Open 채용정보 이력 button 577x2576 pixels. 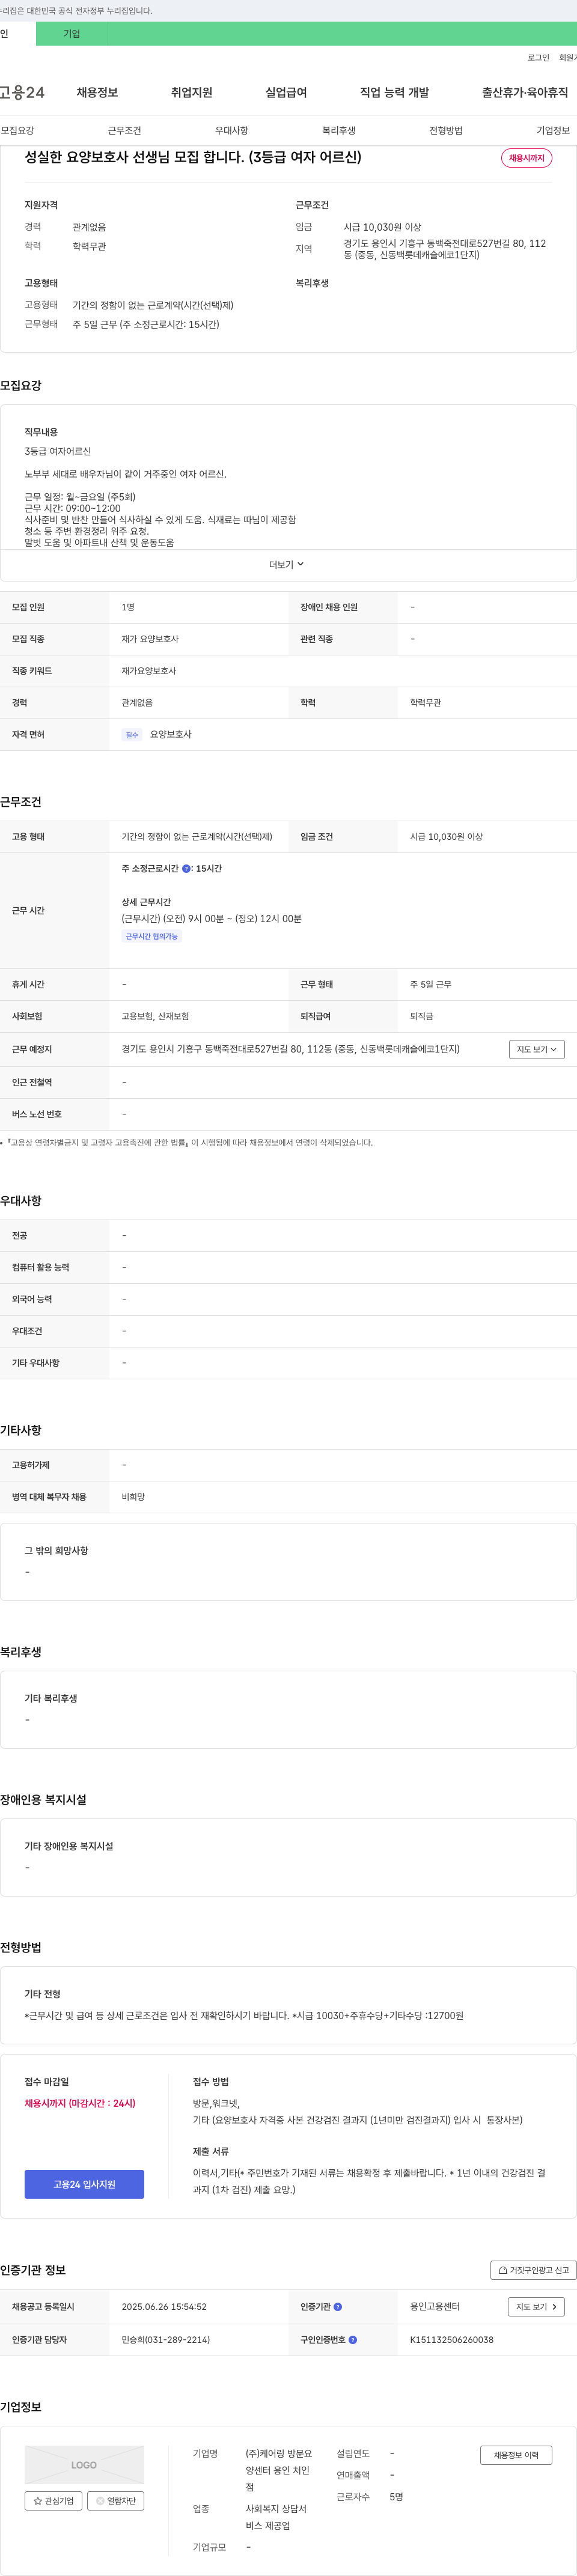516,2455
